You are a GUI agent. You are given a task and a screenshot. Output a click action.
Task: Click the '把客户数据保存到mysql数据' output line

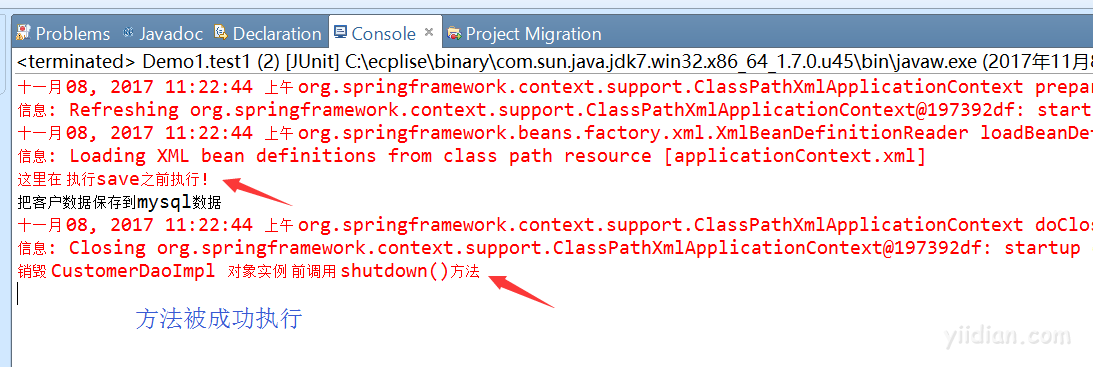click(119, 202)
